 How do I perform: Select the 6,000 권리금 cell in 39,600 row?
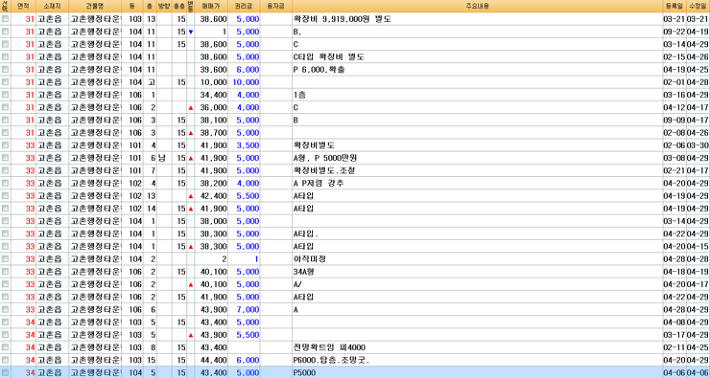(244, 70)
